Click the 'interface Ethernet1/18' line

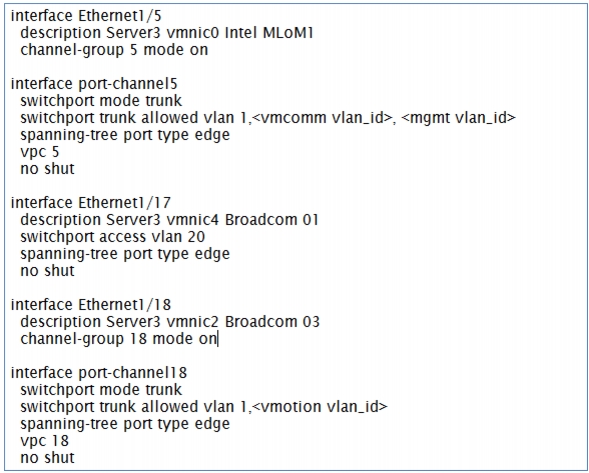point(91,305)
